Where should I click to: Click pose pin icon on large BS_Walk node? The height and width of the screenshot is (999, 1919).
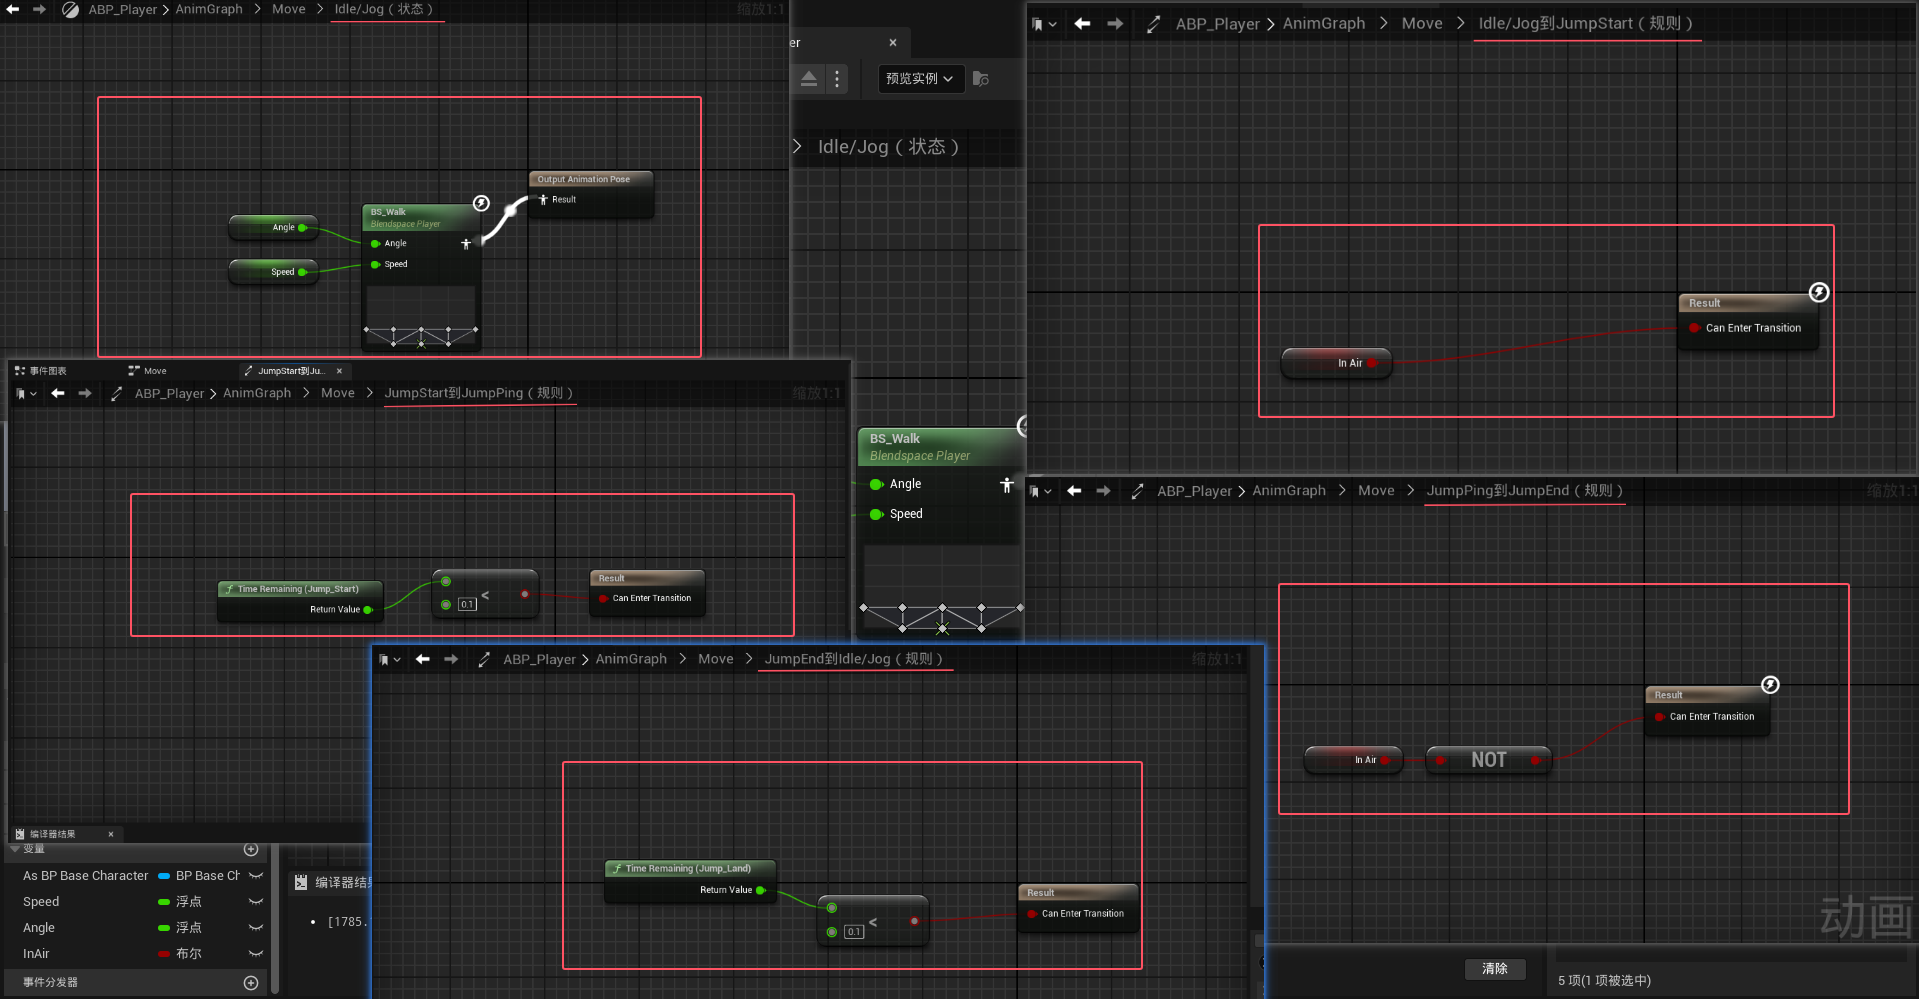point(1007,485)
